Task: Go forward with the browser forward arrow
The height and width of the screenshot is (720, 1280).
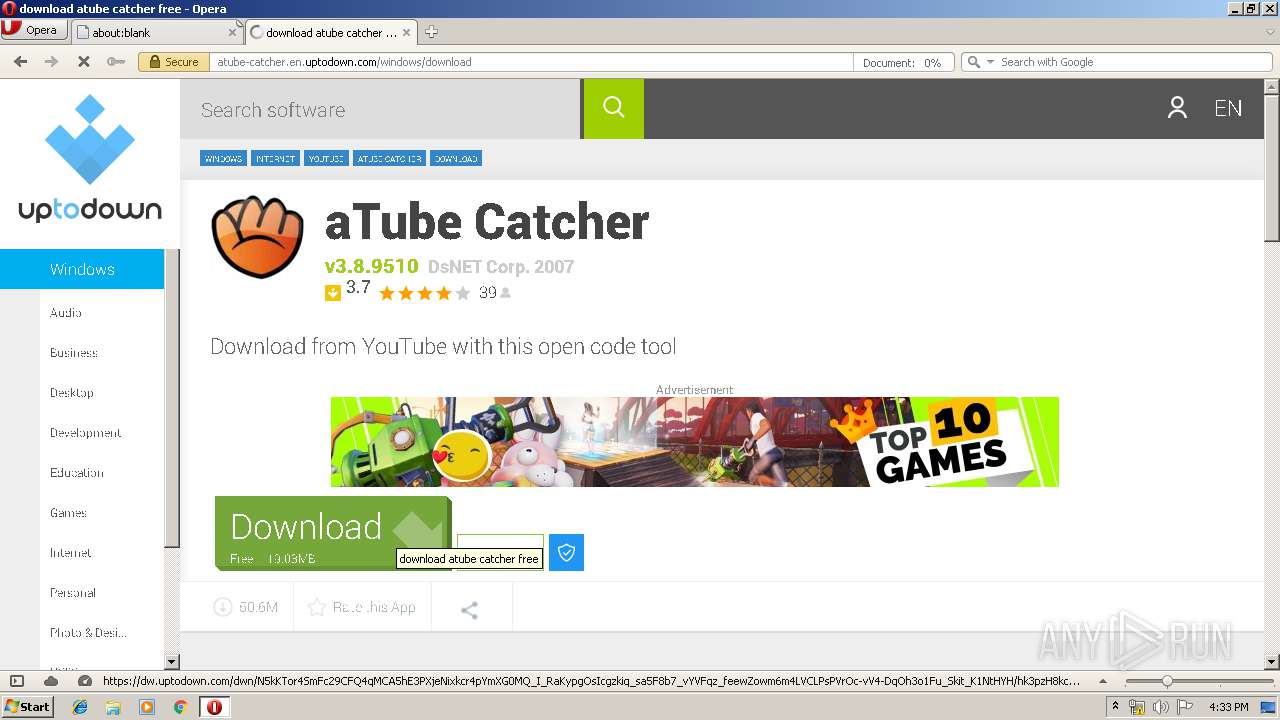Action: 52,61
